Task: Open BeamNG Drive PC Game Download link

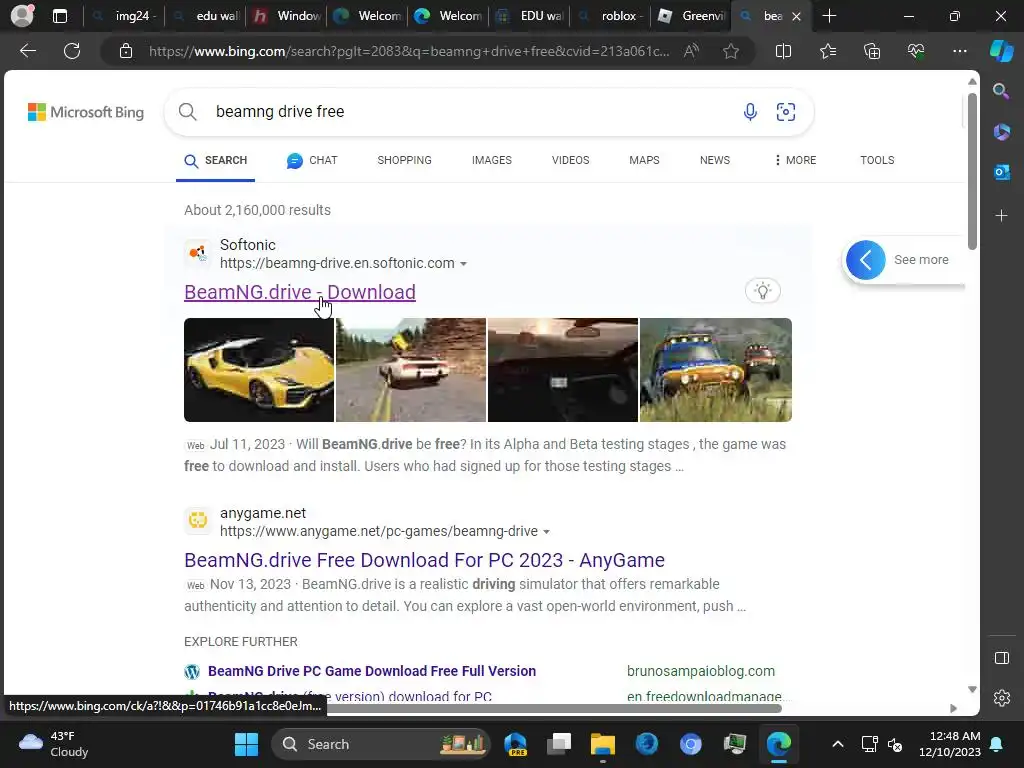Action: (372, 671)
